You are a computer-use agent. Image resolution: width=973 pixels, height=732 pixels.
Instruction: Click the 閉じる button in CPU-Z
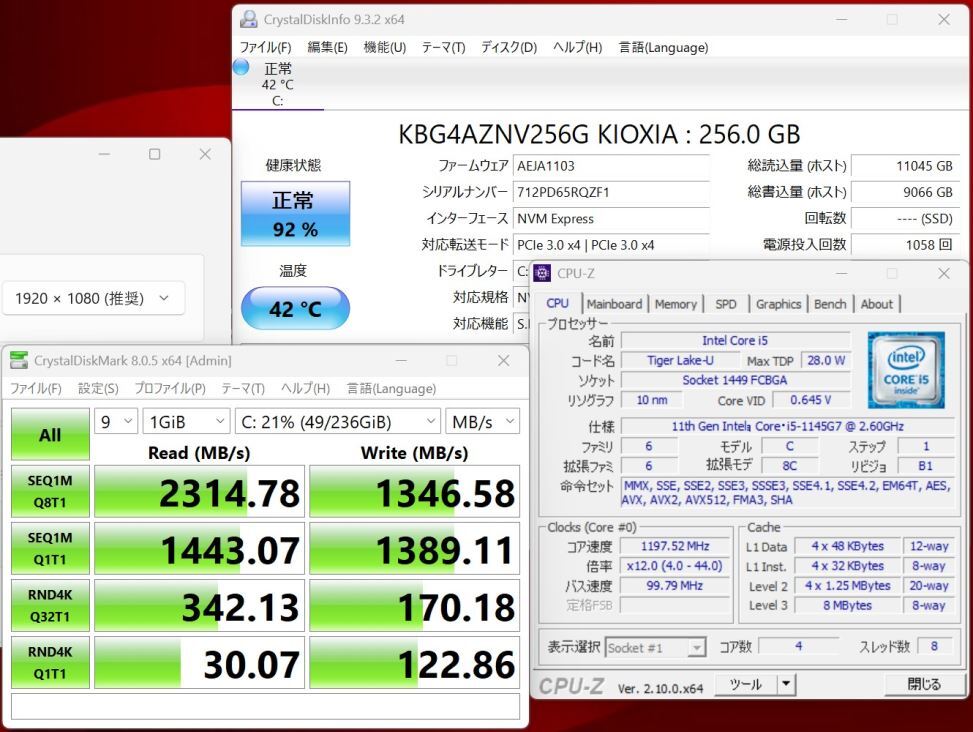click(924, 684)
